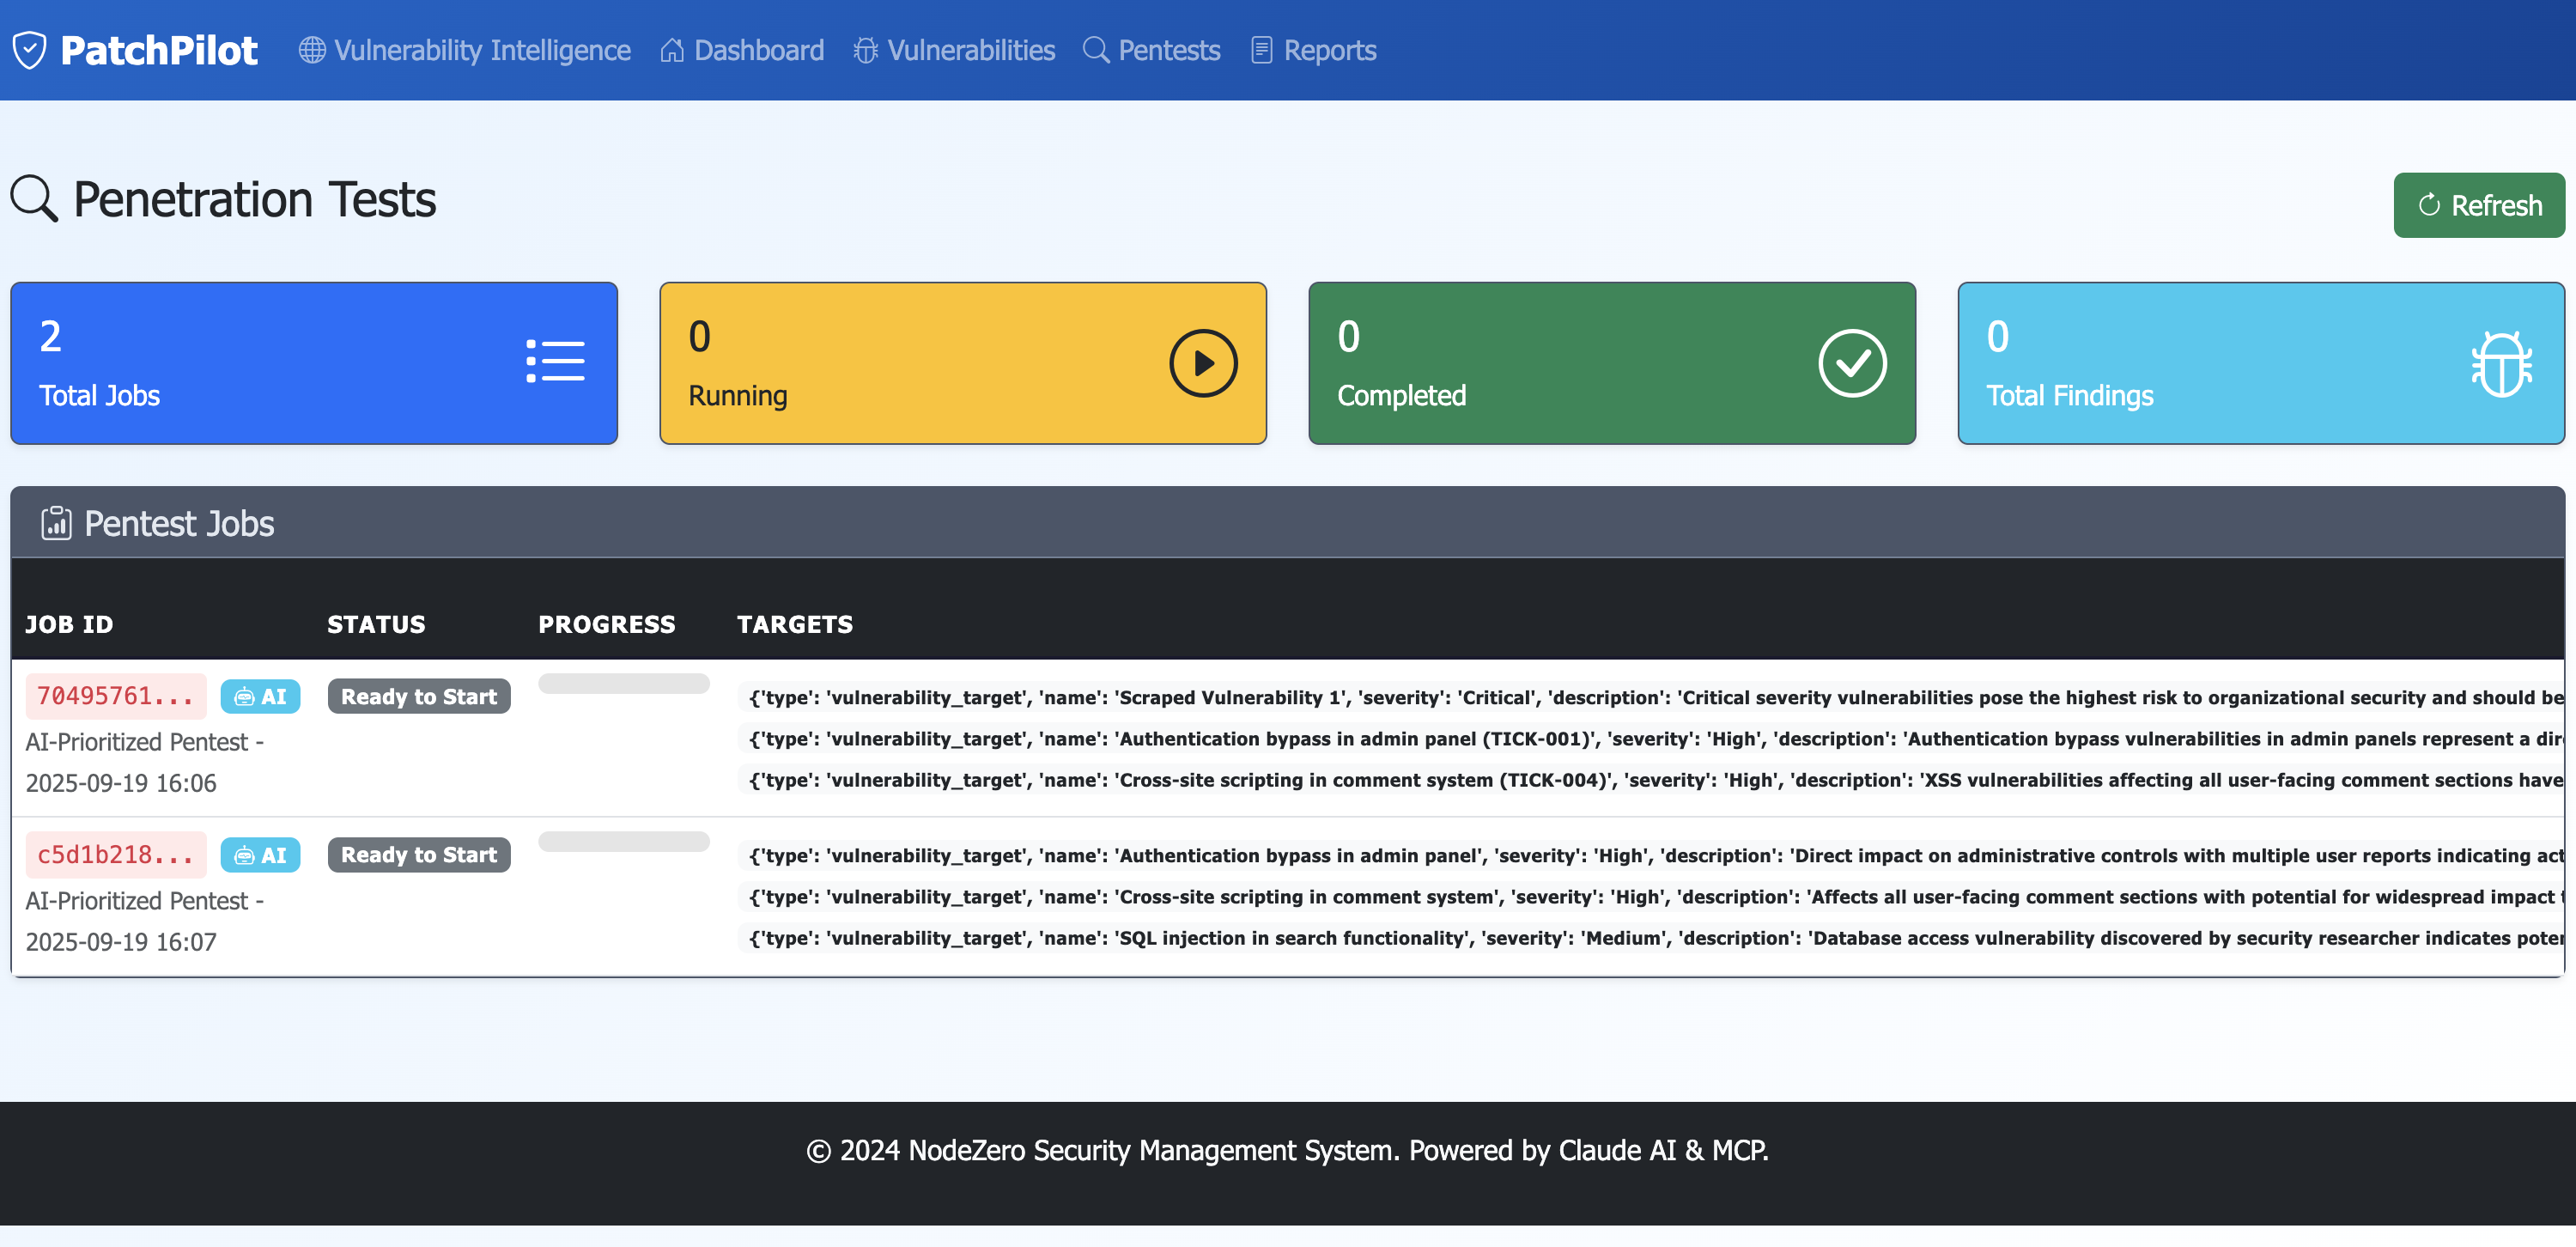Click the AI badge on job c5d1b218
Viewport: 2576px width, 1247px height.
(x=260, y=855)
